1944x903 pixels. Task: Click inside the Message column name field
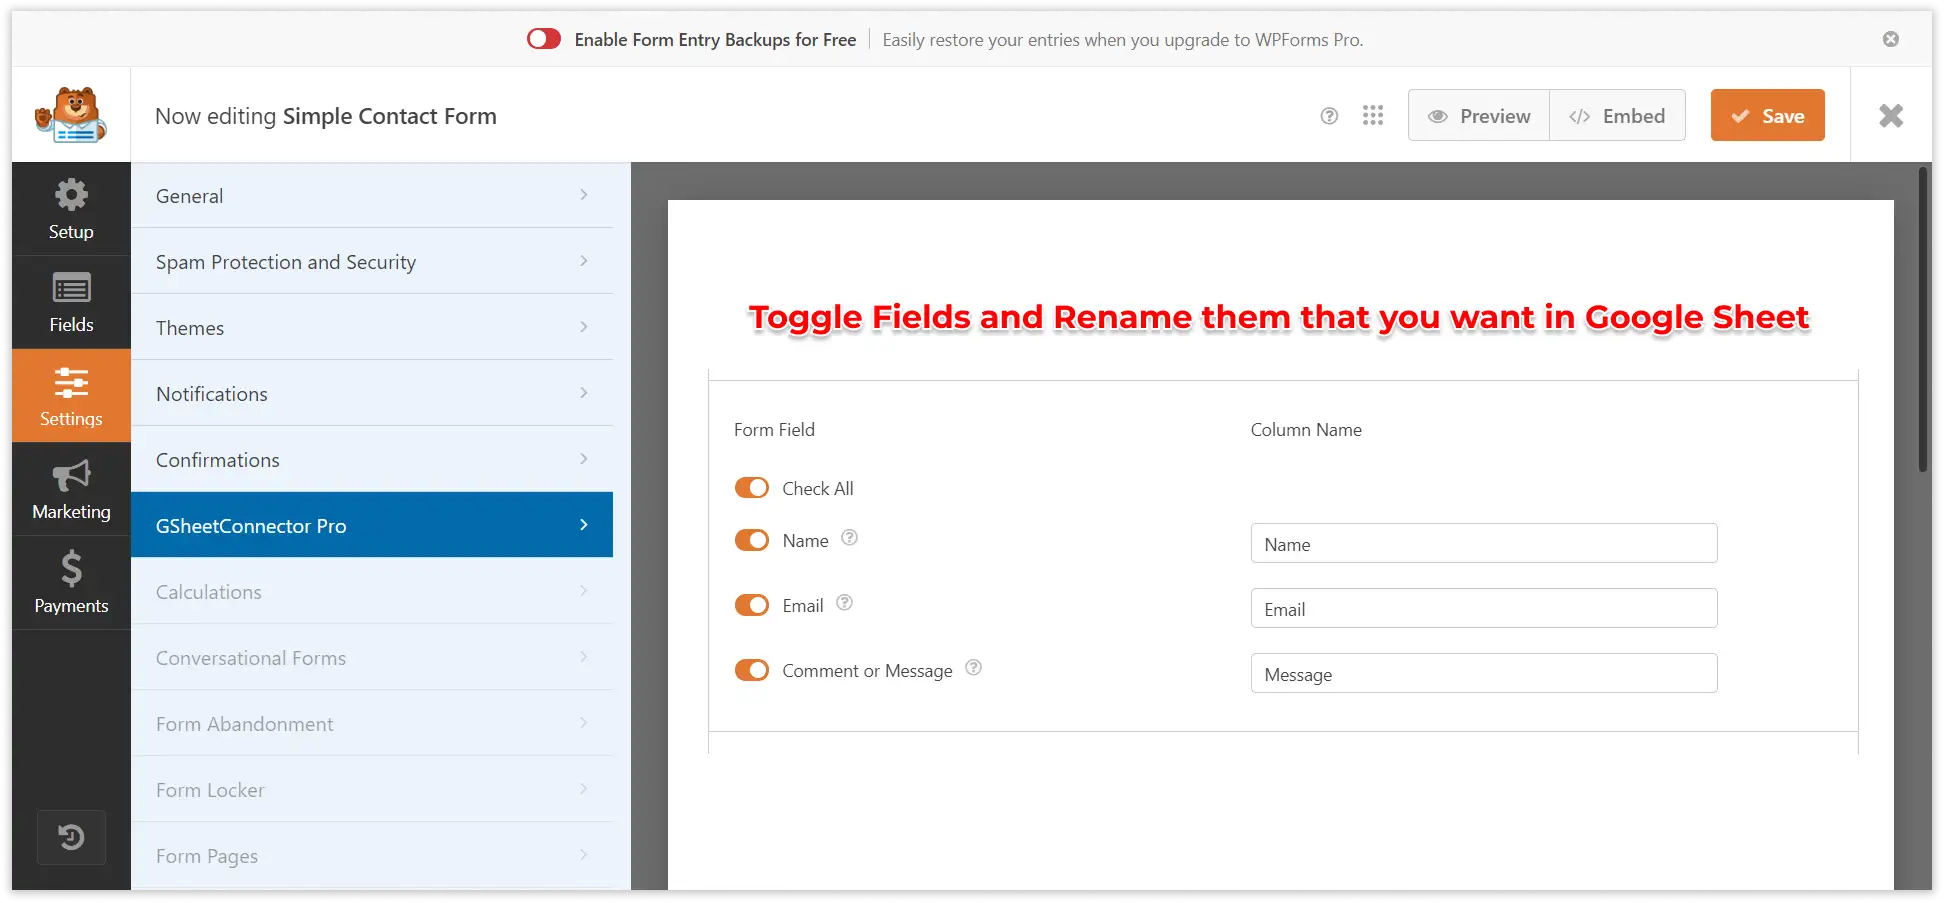tap(1483, 673)
